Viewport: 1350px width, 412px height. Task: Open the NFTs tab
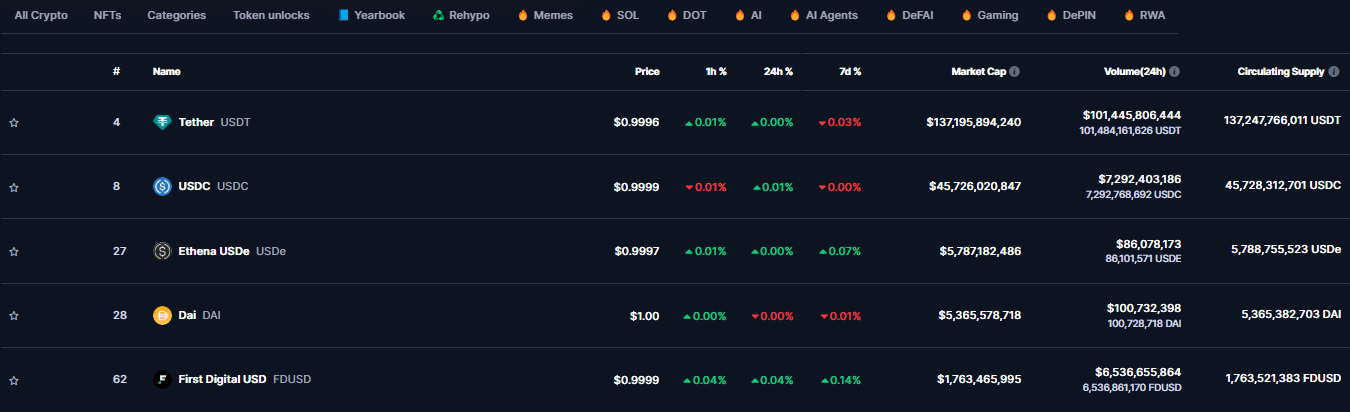[x=107, y=16]
